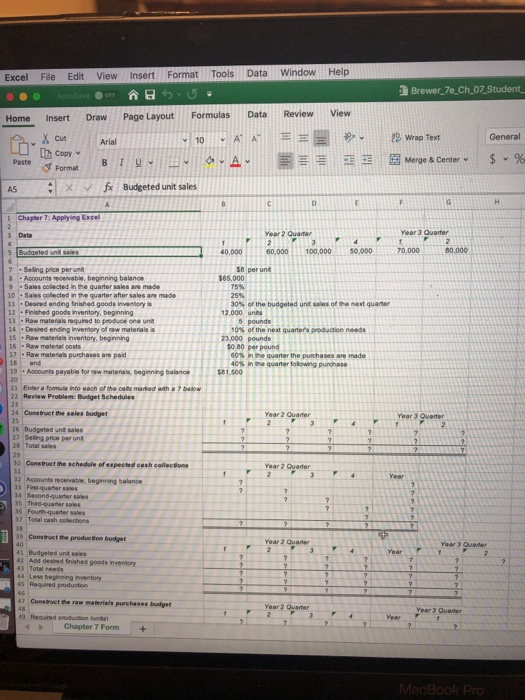Toggle Underline formatting
The image size is (525, 700).
[138, 162]
